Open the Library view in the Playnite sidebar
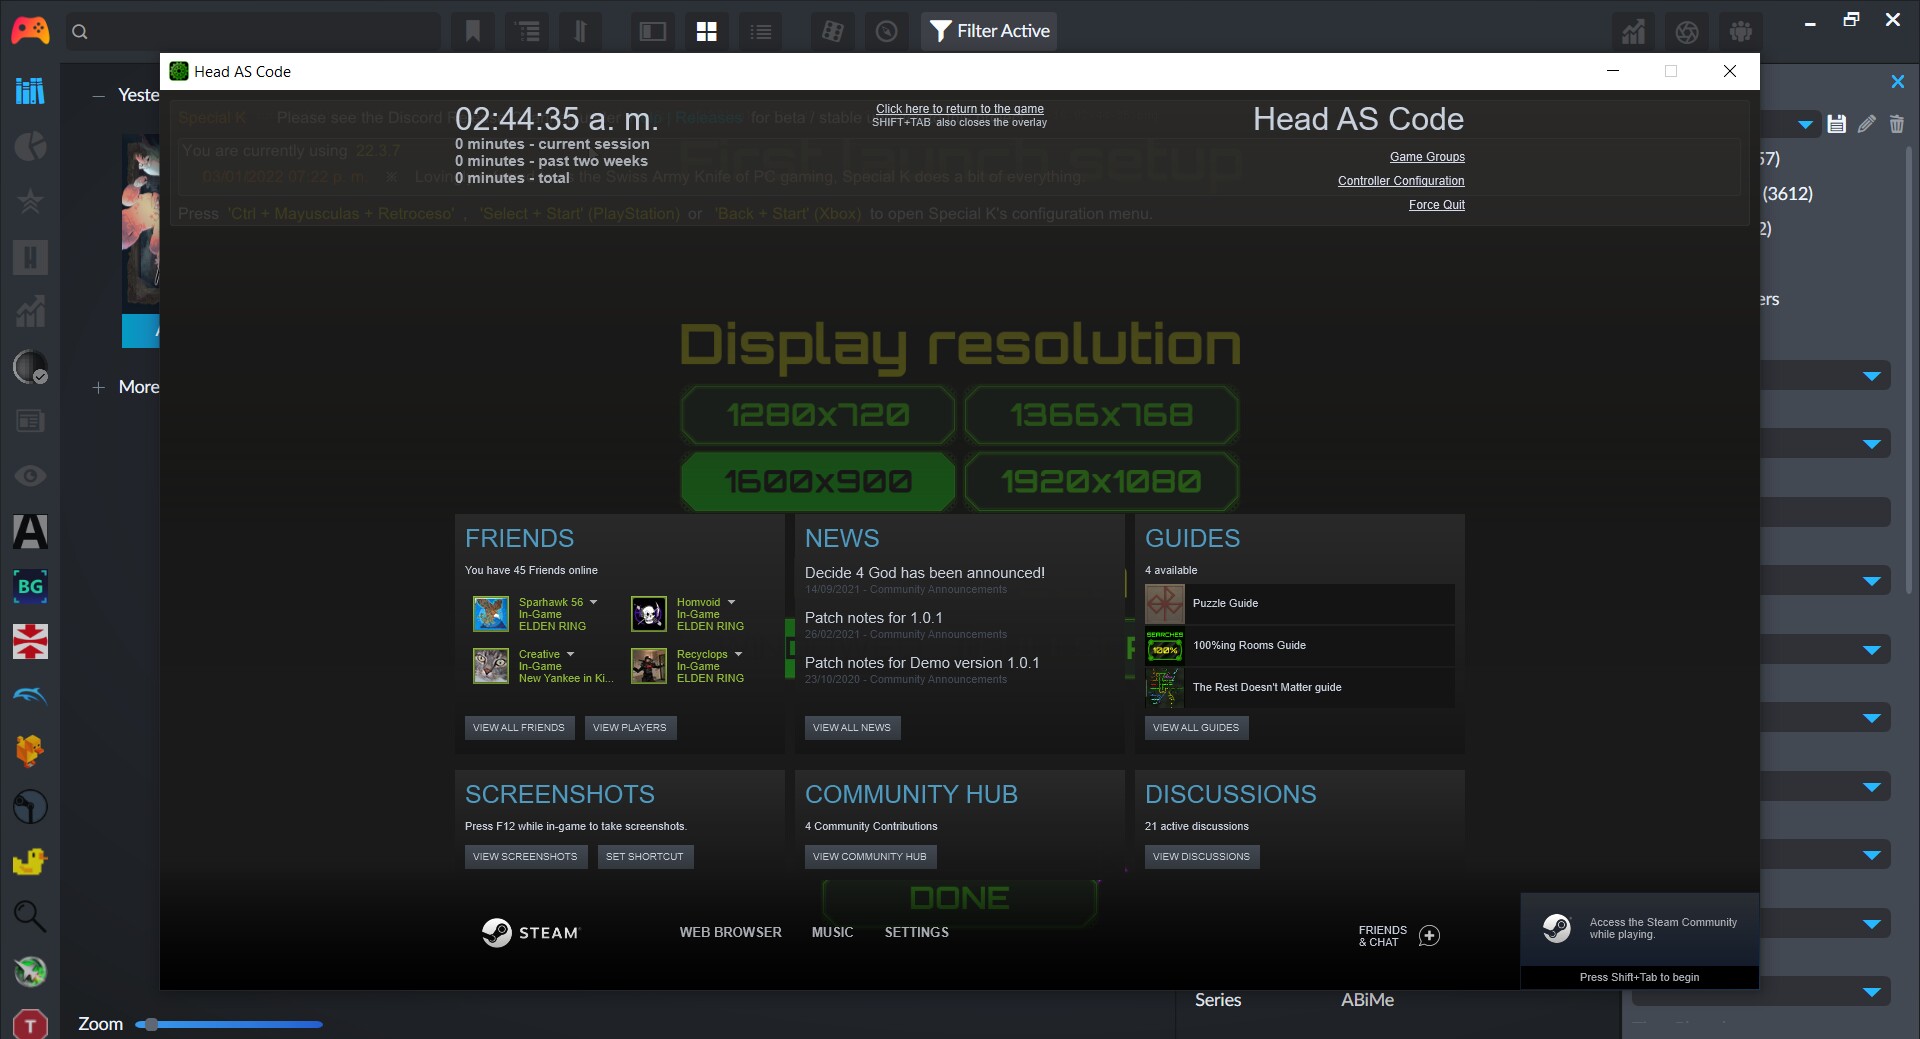Image resolution: width=1920 pixels, height=1039 pixels. tap(30, 91)
